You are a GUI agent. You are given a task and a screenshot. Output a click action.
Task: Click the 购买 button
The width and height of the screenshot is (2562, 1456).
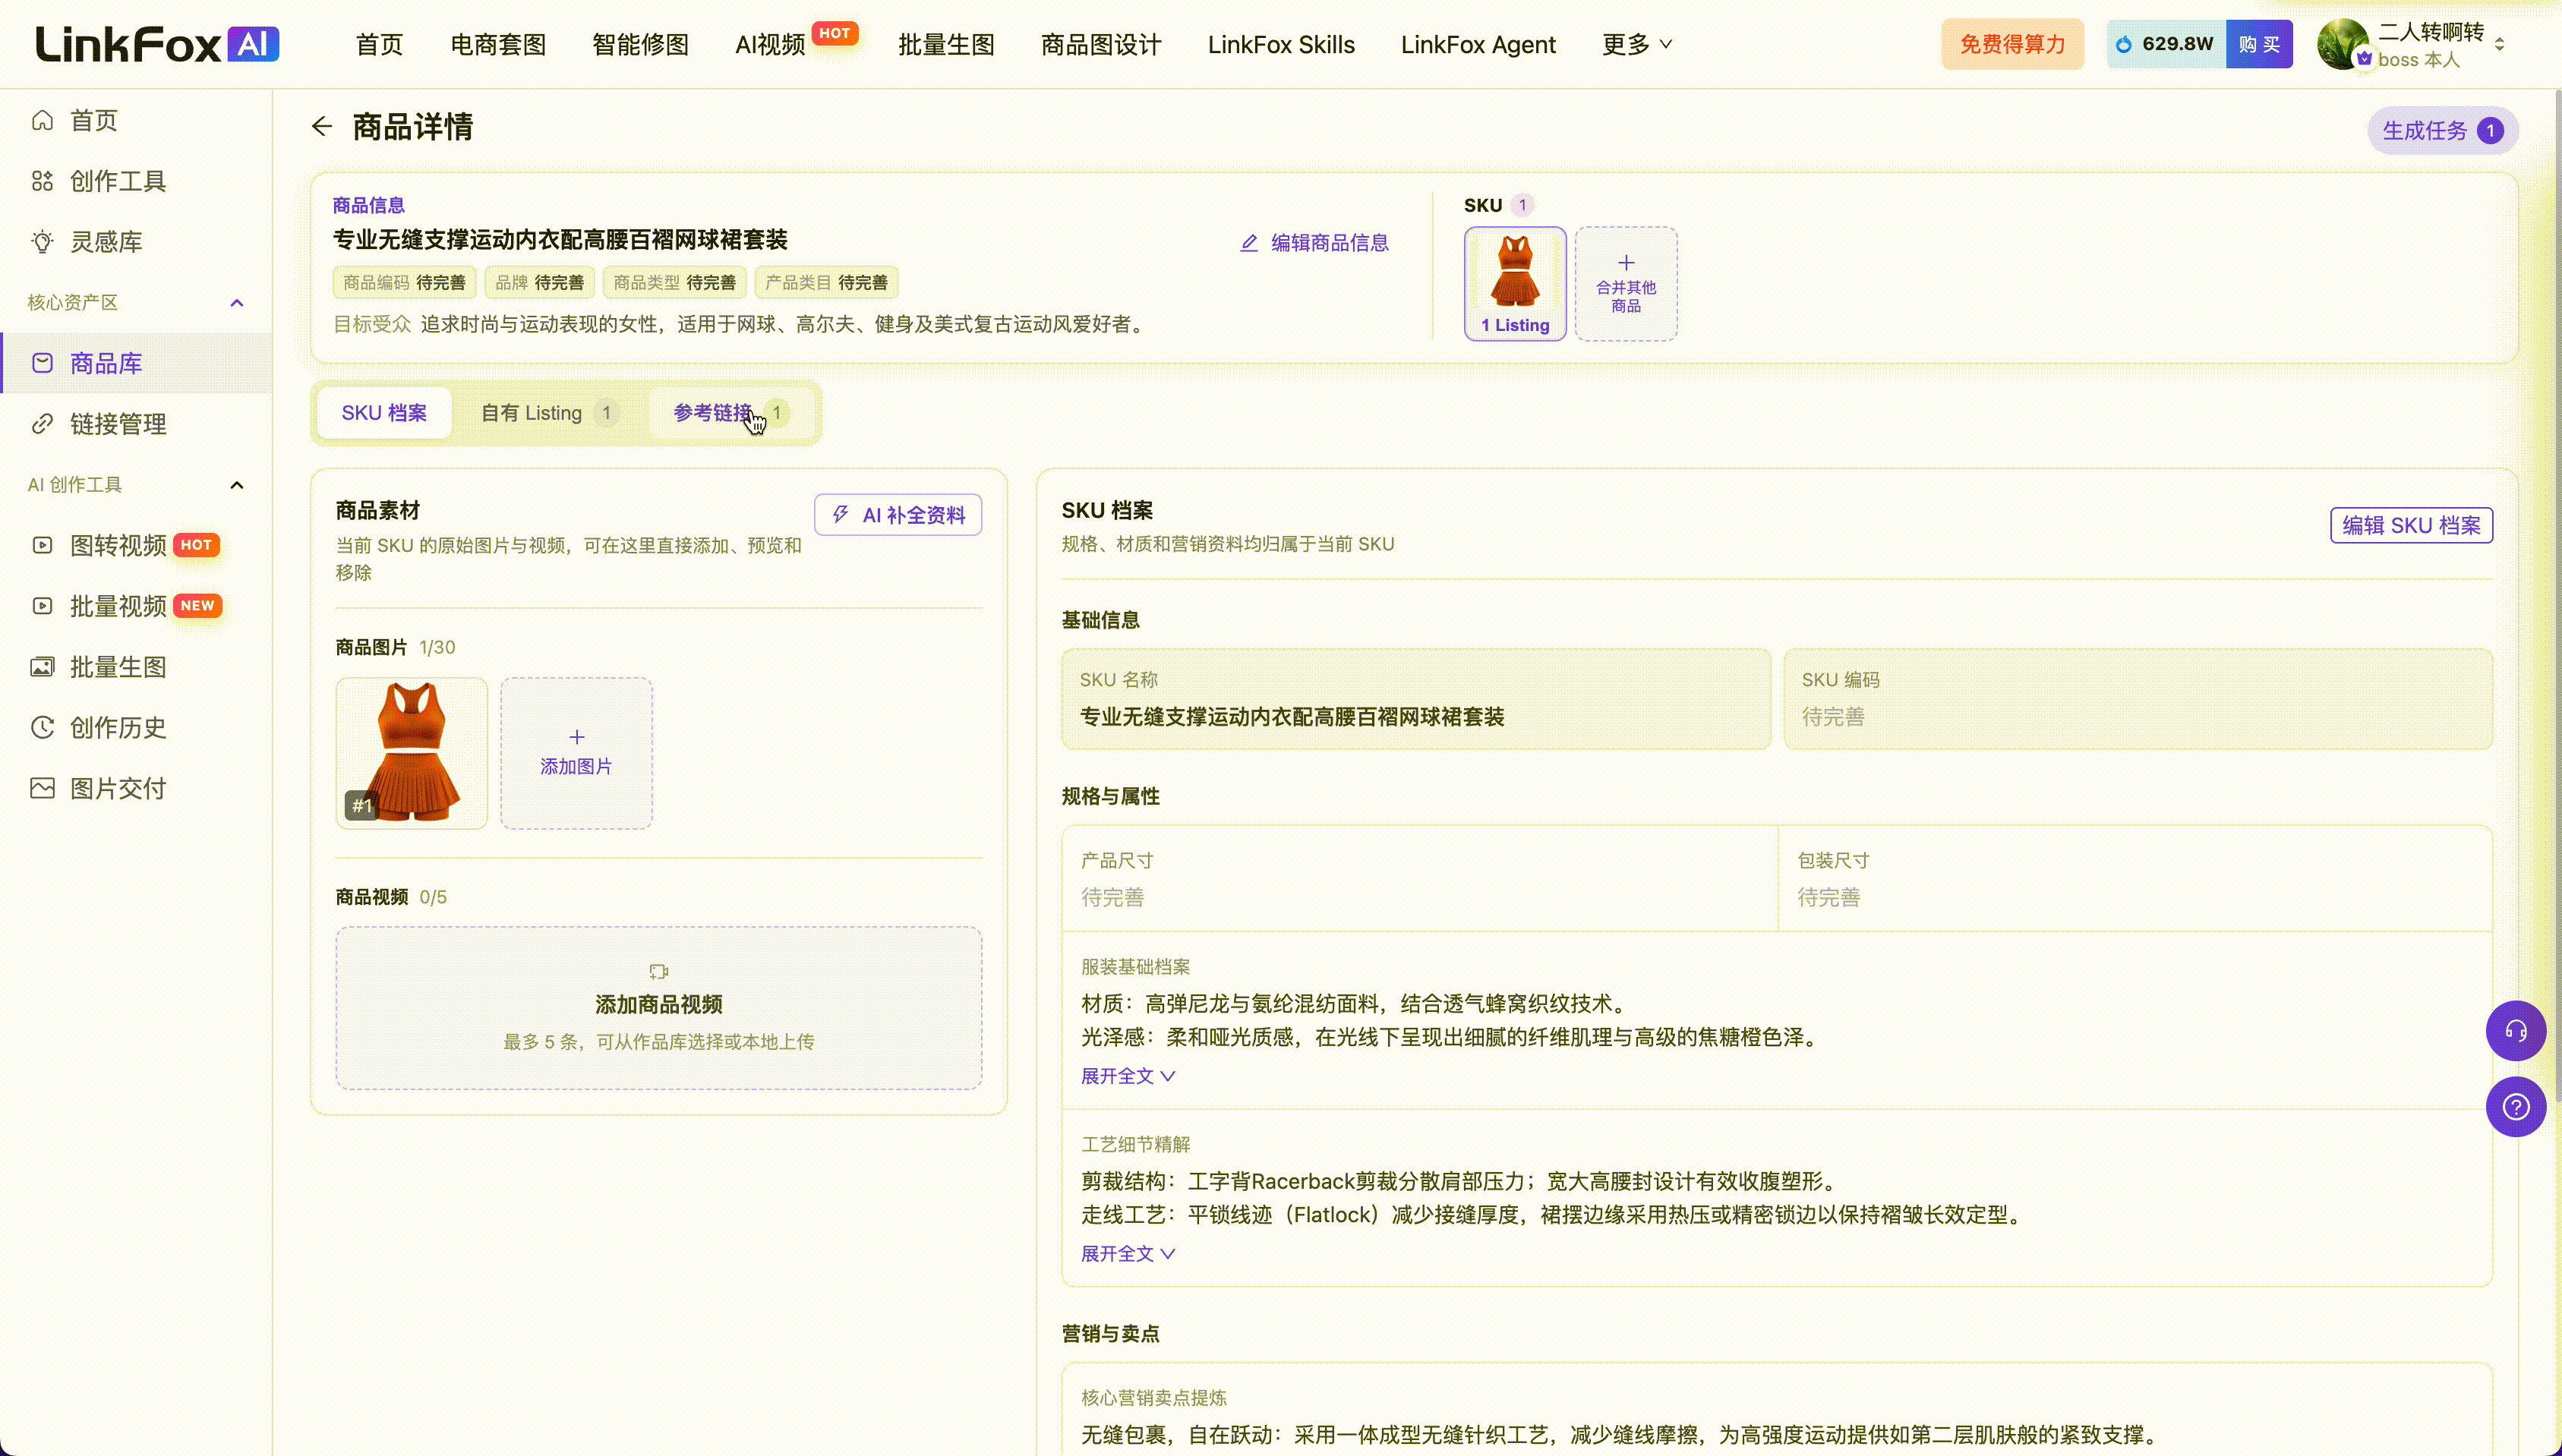2259,44
